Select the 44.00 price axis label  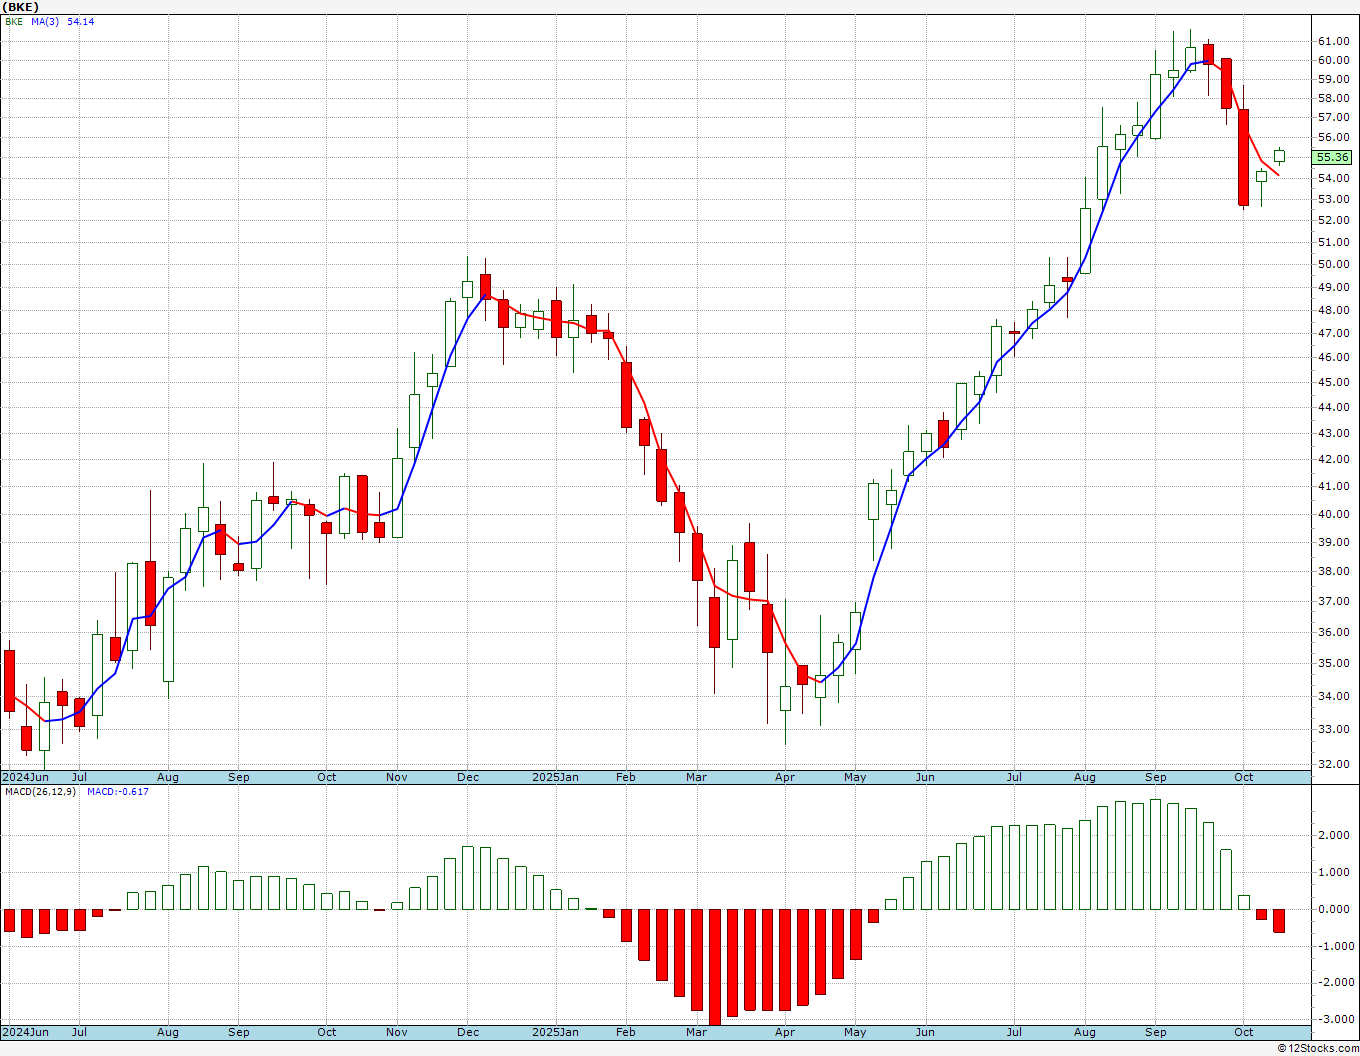coord(1333,407)
